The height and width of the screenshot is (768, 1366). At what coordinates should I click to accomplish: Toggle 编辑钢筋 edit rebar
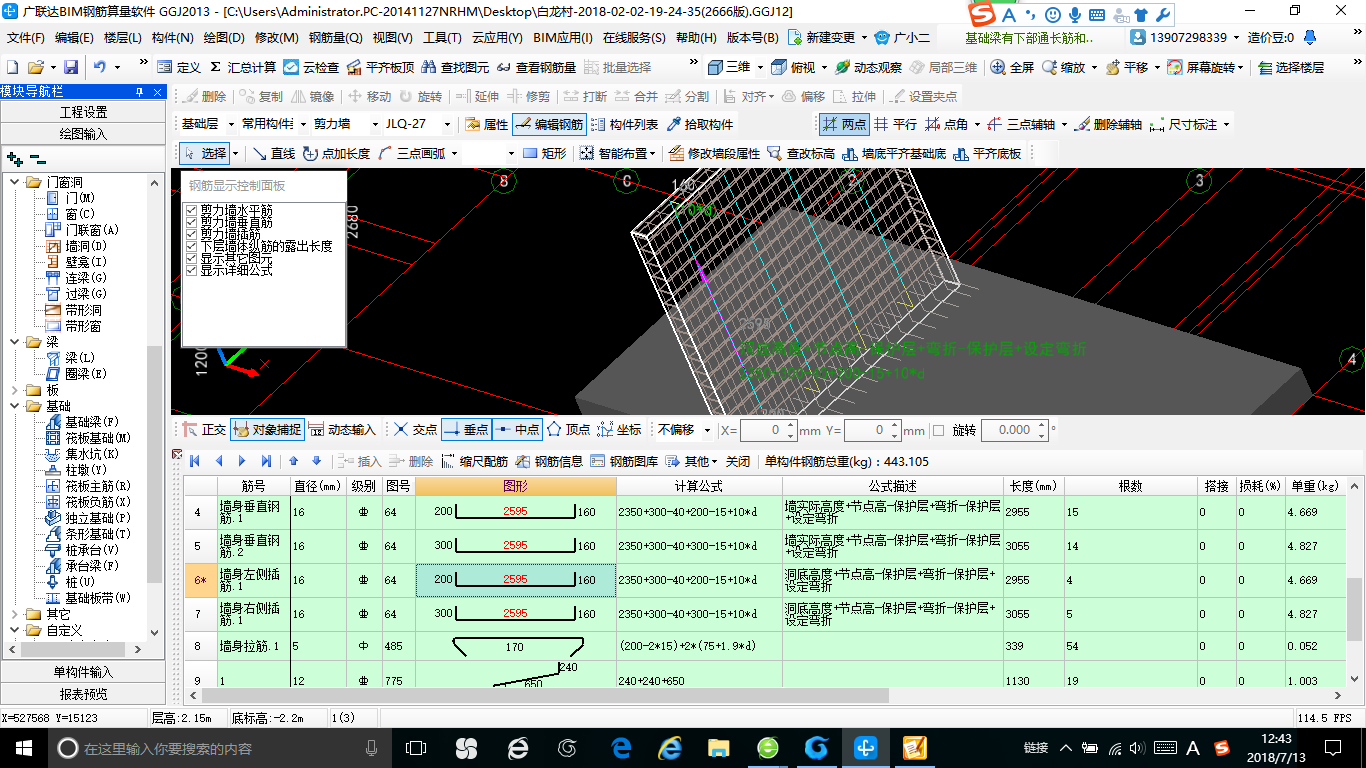pos(549,124)
